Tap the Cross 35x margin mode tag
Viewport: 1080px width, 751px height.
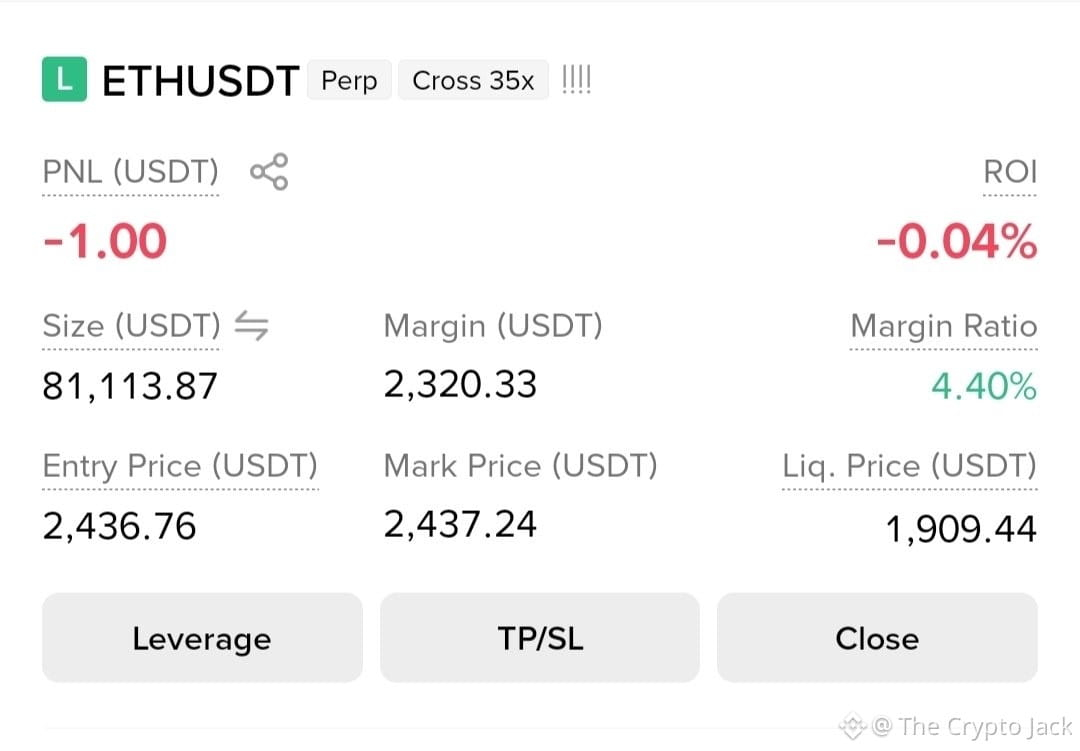[473, 81]
